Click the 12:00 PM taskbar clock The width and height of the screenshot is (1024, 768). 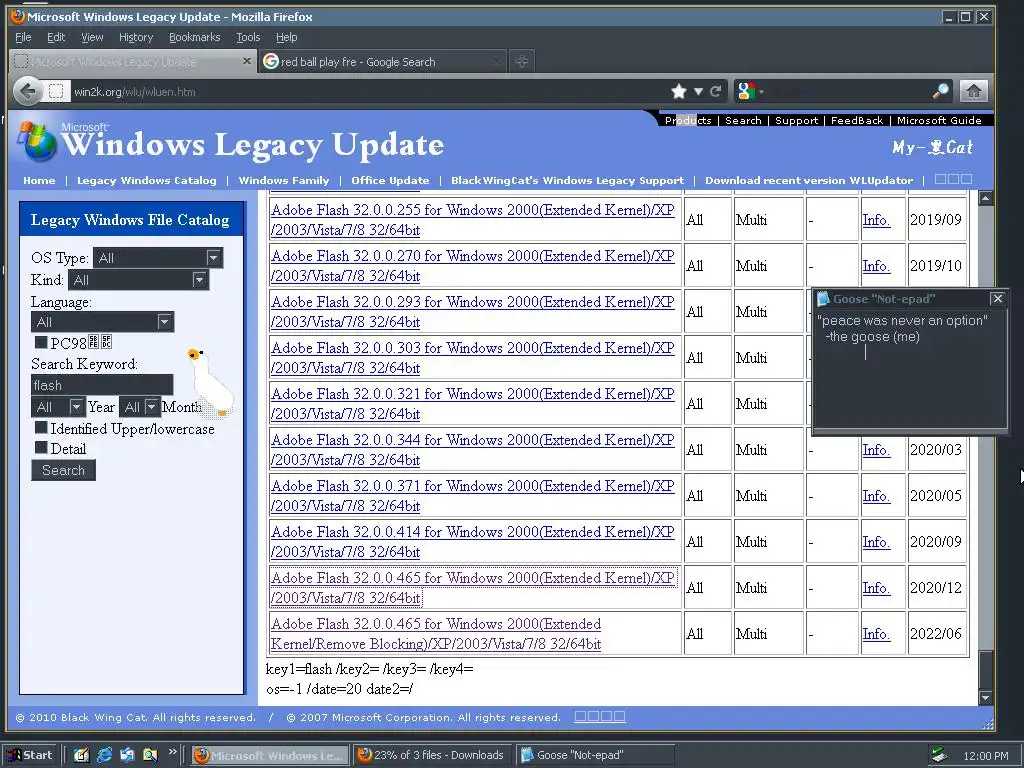[985, 756]
